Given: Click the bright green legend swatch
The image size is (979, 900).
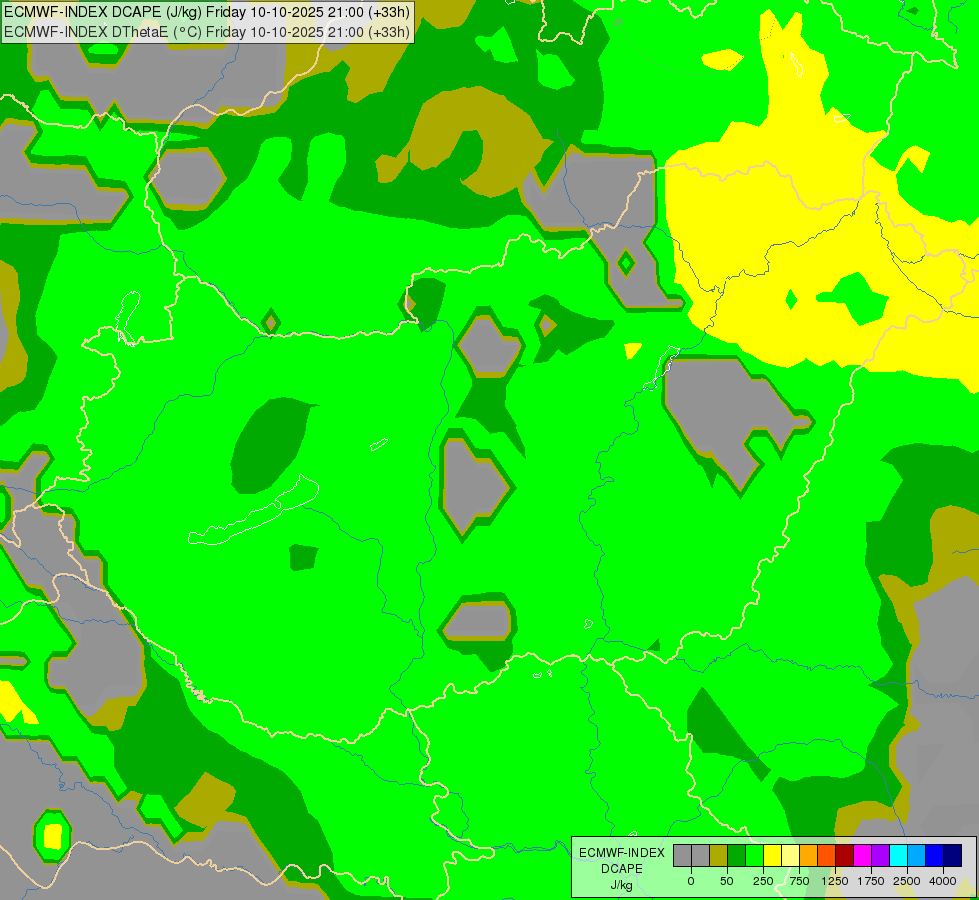Looking at the screenshot, I should [755, 855].
